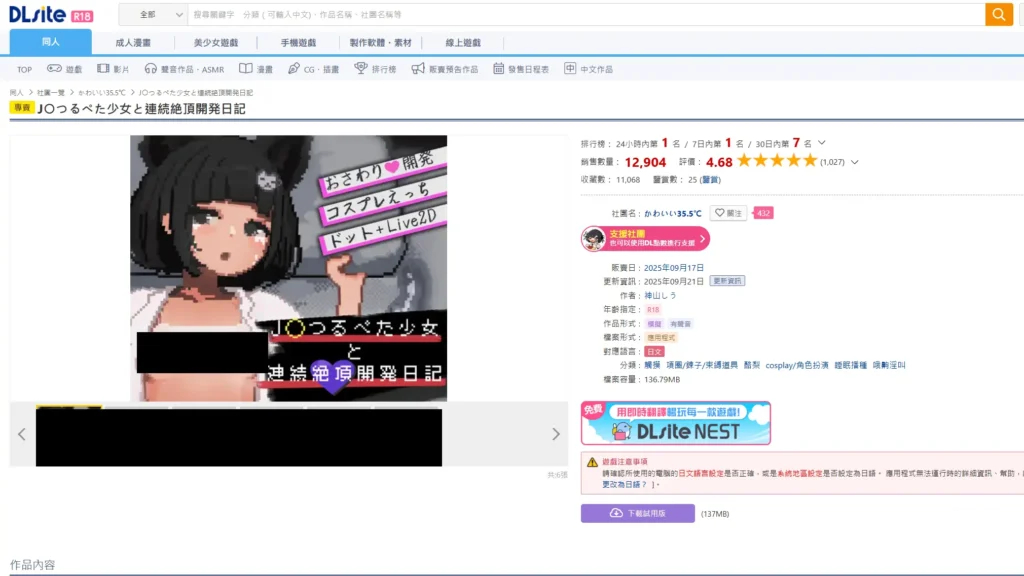Click the next arrow in thumbnail carousel
Screen dimensions: 1024x576
[x=556, y=434]
